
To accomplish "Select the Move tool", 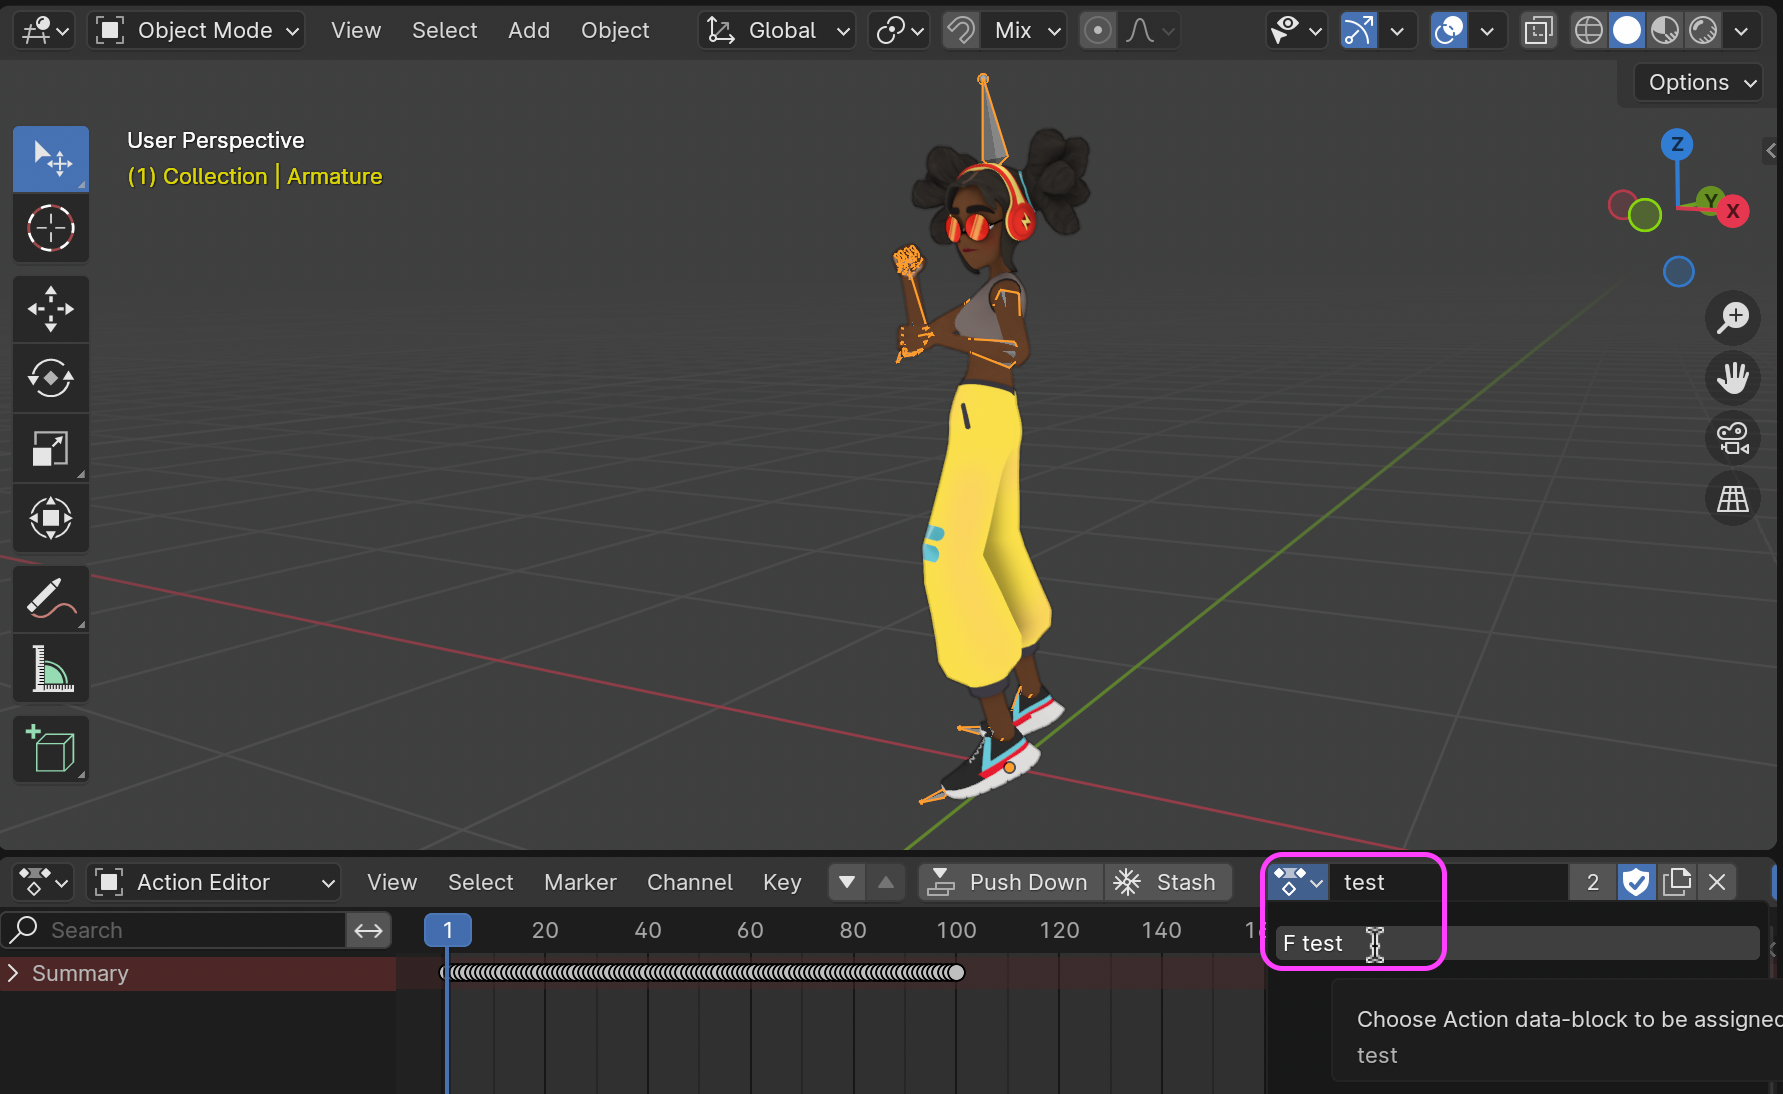I will coord(51,309).
